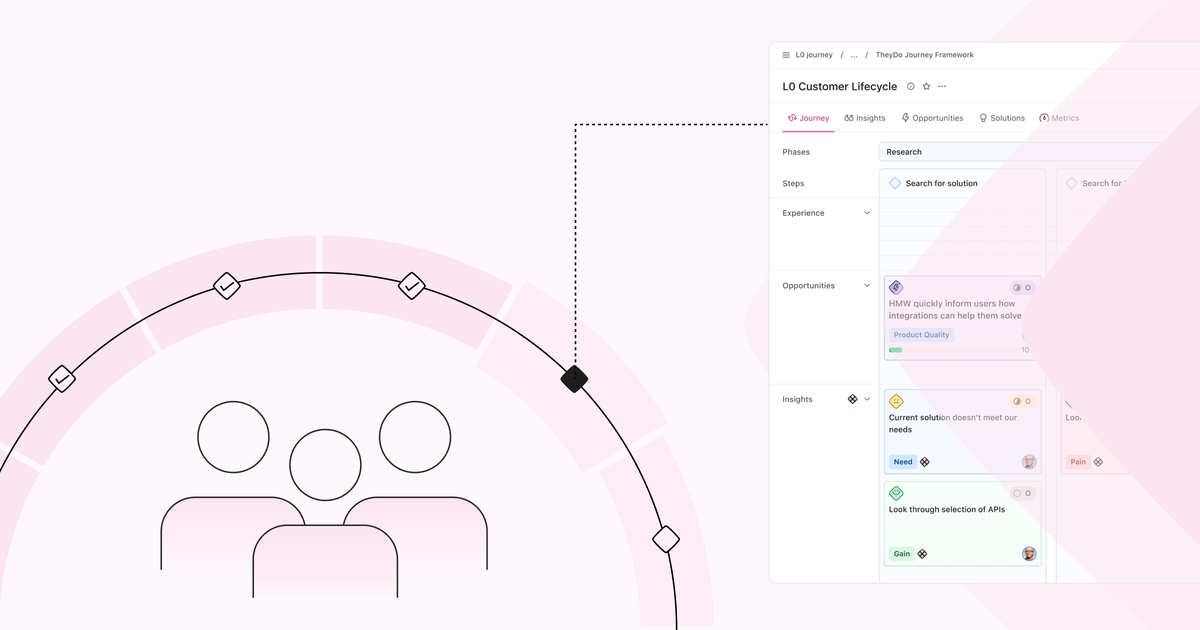The height and width of the screenshot is (630, 1200).
Task: Open the HMW quickly inform users opportunity text
Action: point(955,310)
